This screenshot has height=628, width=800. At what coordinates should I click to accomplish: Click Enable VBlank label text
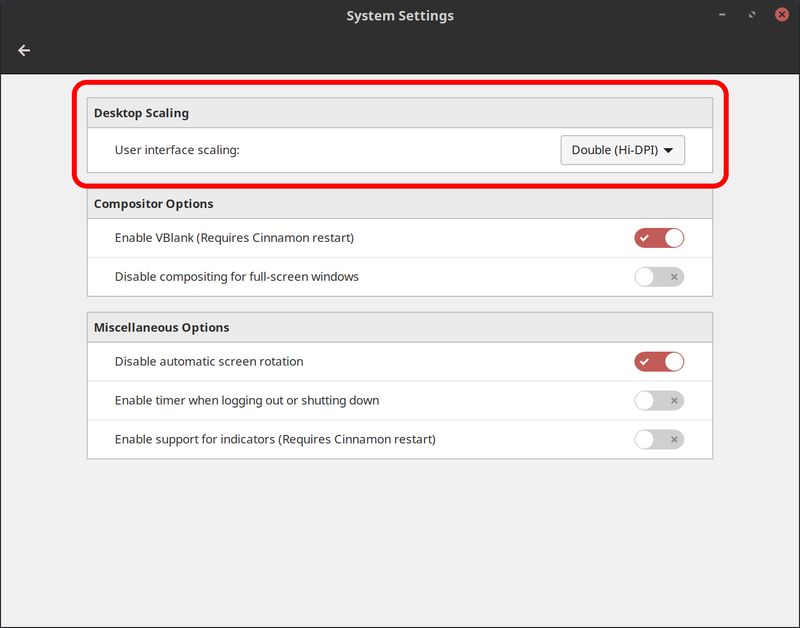click(234, 238)
